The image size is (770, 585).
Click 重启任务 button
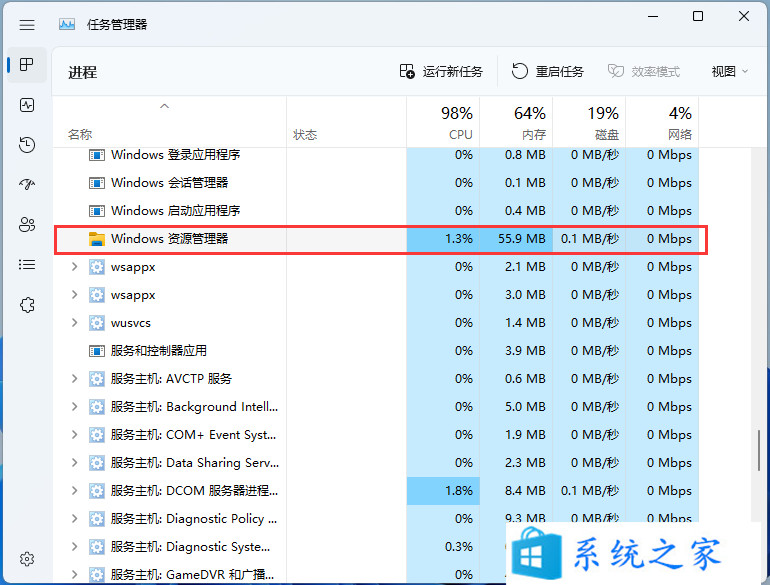point(547,72)
